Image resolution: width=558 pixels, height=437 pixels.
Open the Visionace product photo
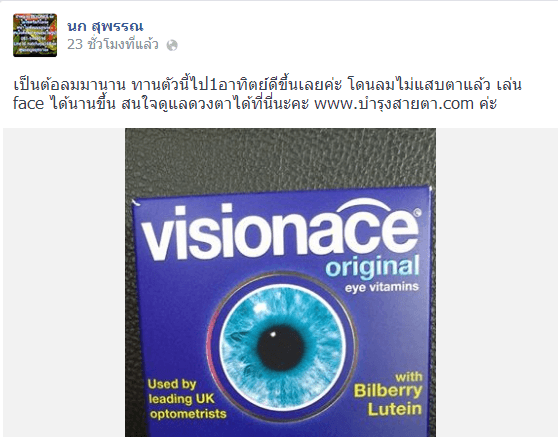pos(280,283)
